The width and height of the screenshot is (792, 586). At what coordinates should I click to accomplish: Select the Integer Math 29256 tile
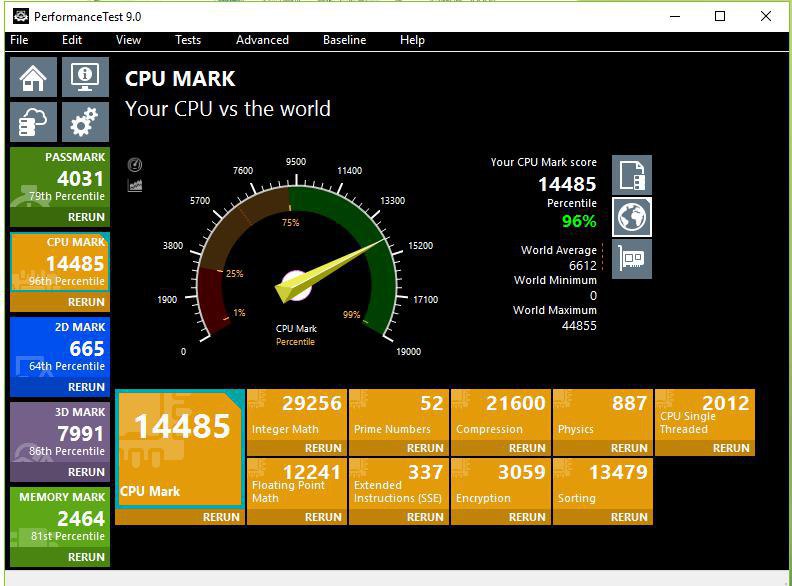coord(297,415)
